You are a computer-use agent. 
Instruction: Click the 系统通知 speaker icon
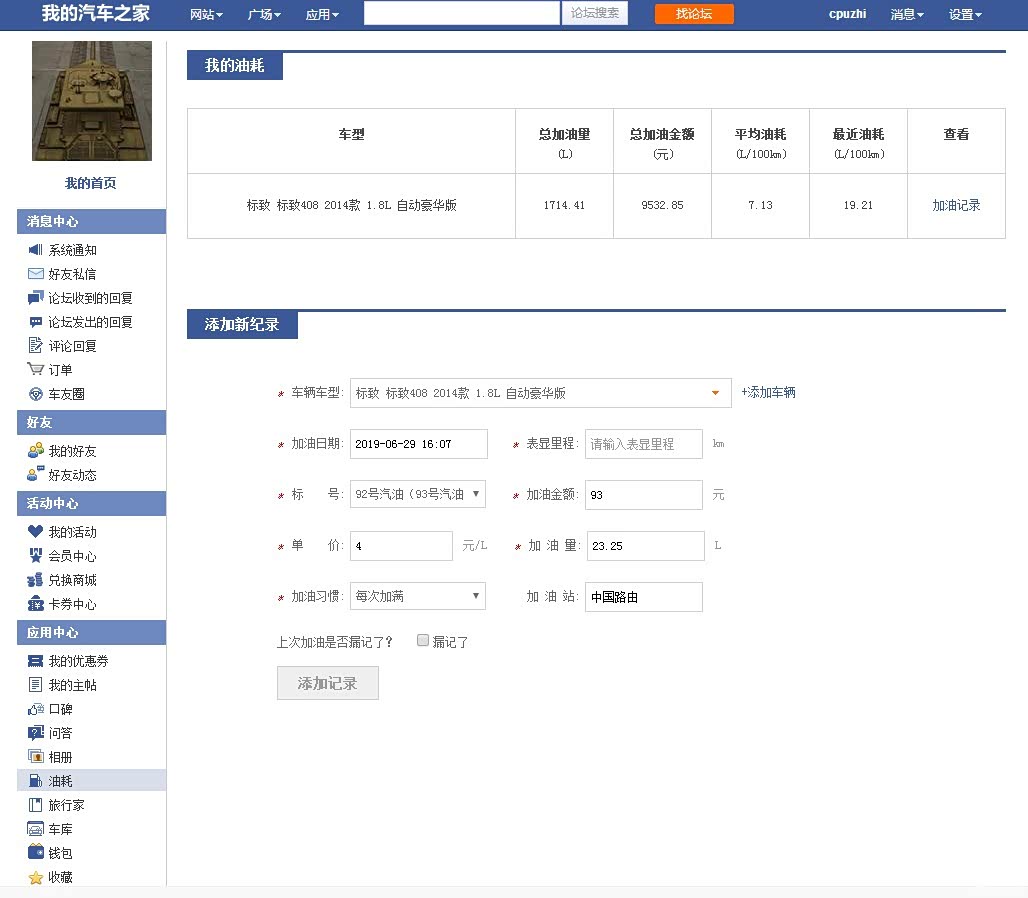point(35,250)
